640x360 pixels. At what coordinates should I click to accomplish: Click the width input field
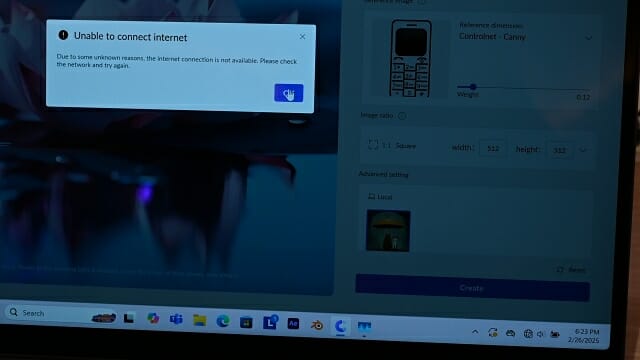(x=493, y=149)
